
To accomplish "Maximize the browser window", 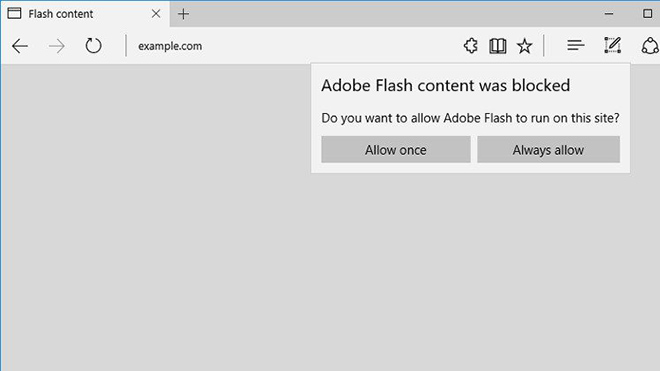I will pos(647,14).
